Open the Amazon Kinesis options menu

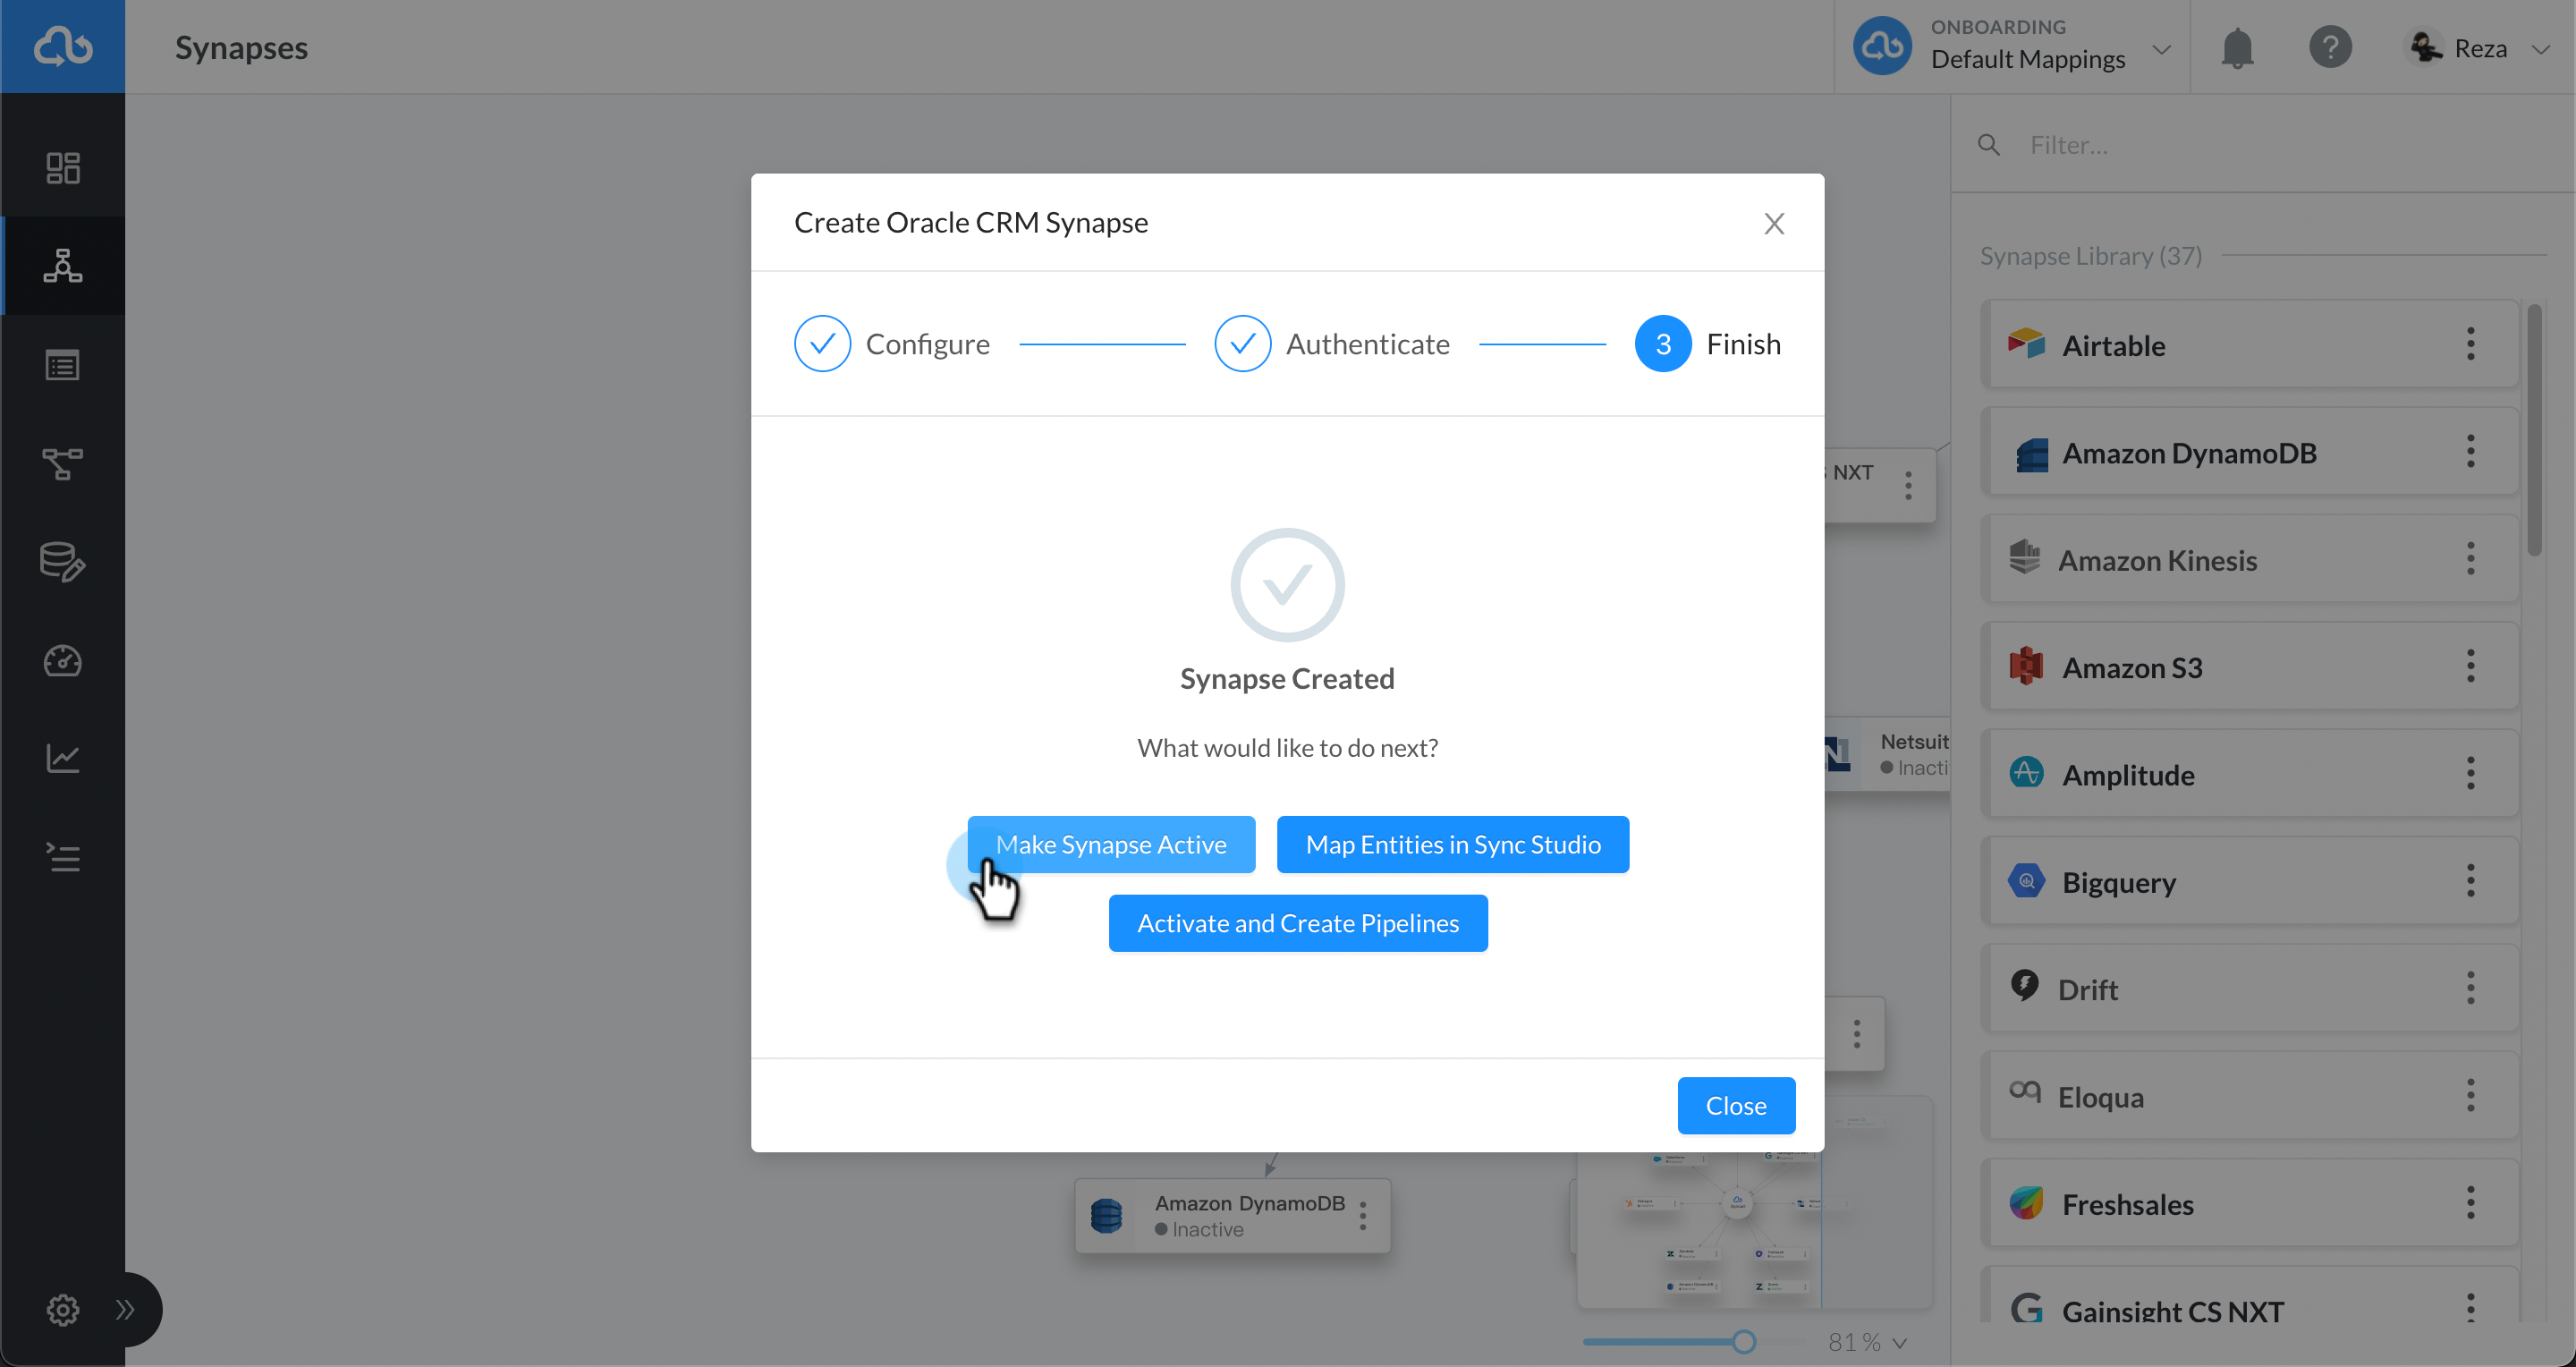coord(2470,558)
